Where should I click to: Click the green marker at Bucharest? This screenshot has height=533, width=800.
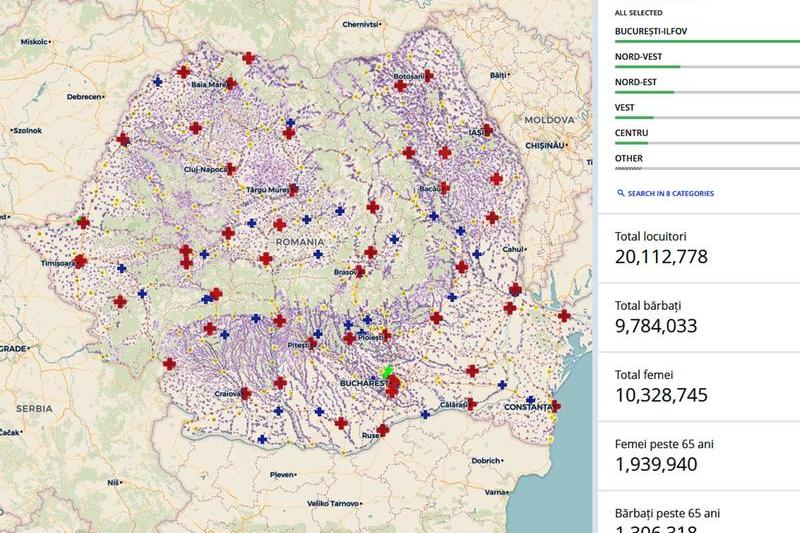click(387, 372)
